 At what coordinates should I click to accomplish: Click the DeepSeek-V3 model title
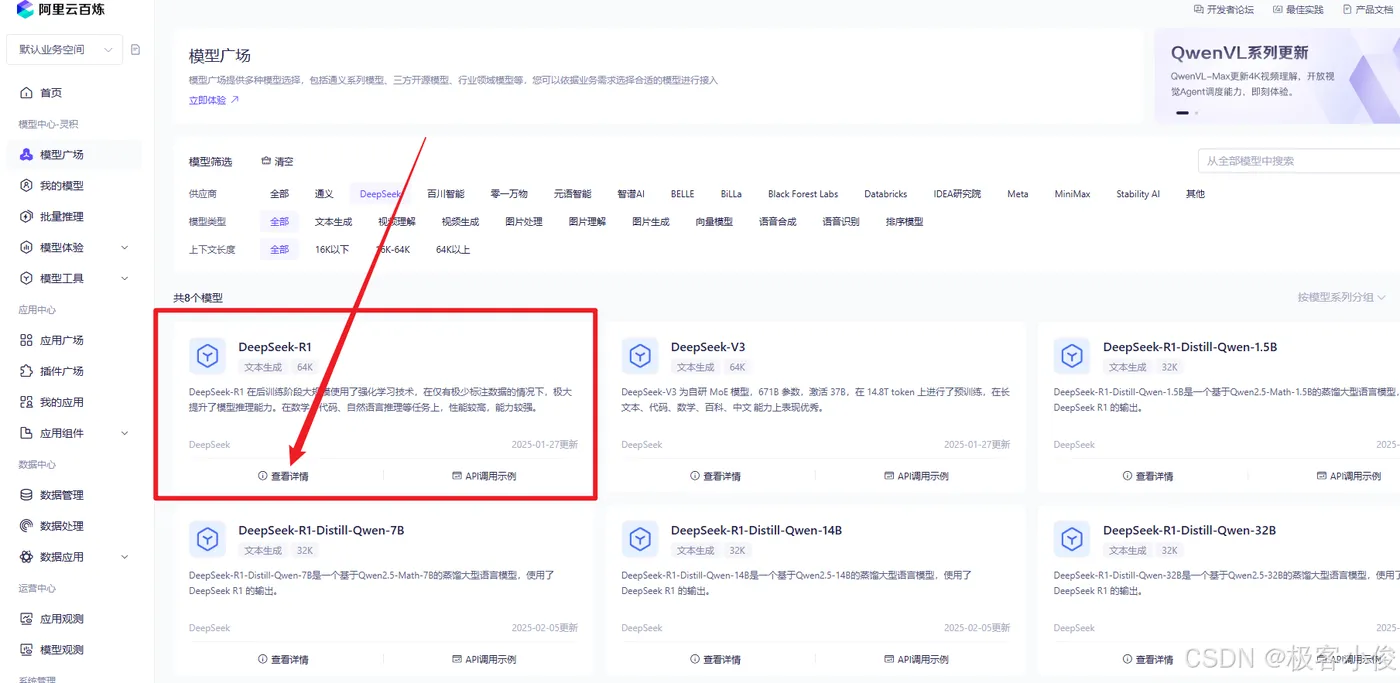coord(708,347)
